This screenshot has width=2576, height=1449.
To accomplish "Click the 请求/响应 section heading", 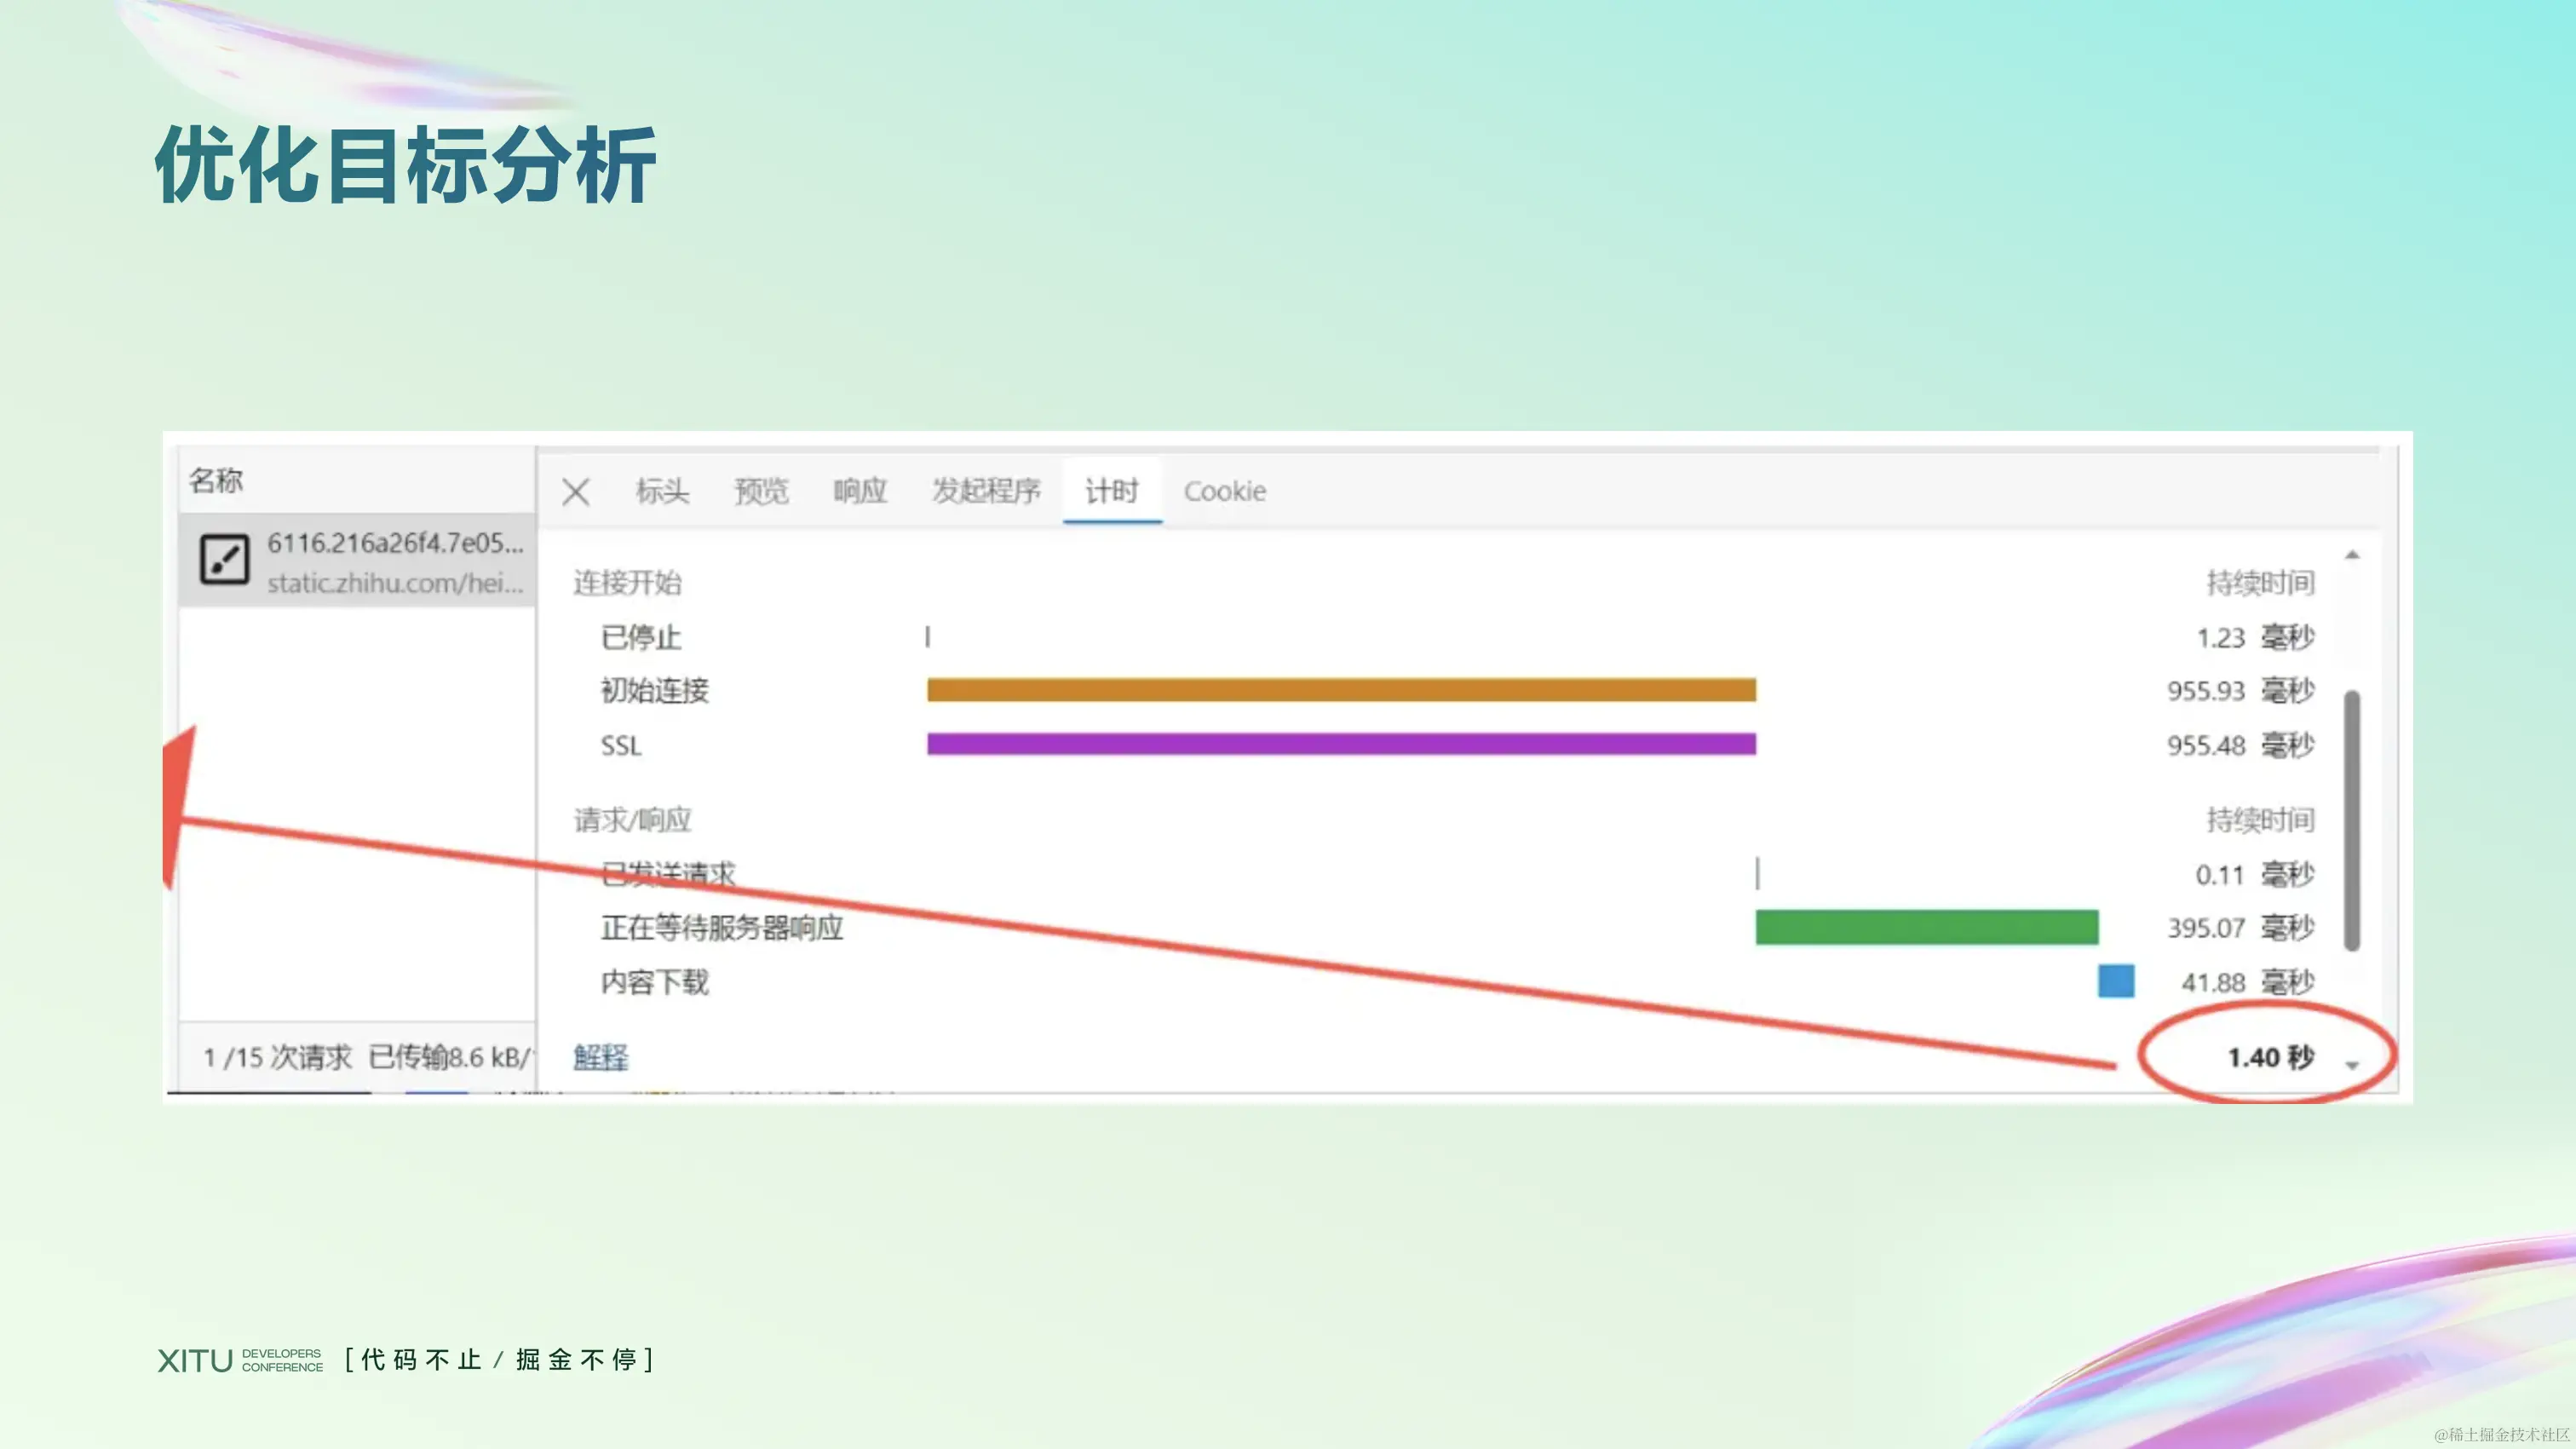I will pyautogui.click(x=632, y=820).
